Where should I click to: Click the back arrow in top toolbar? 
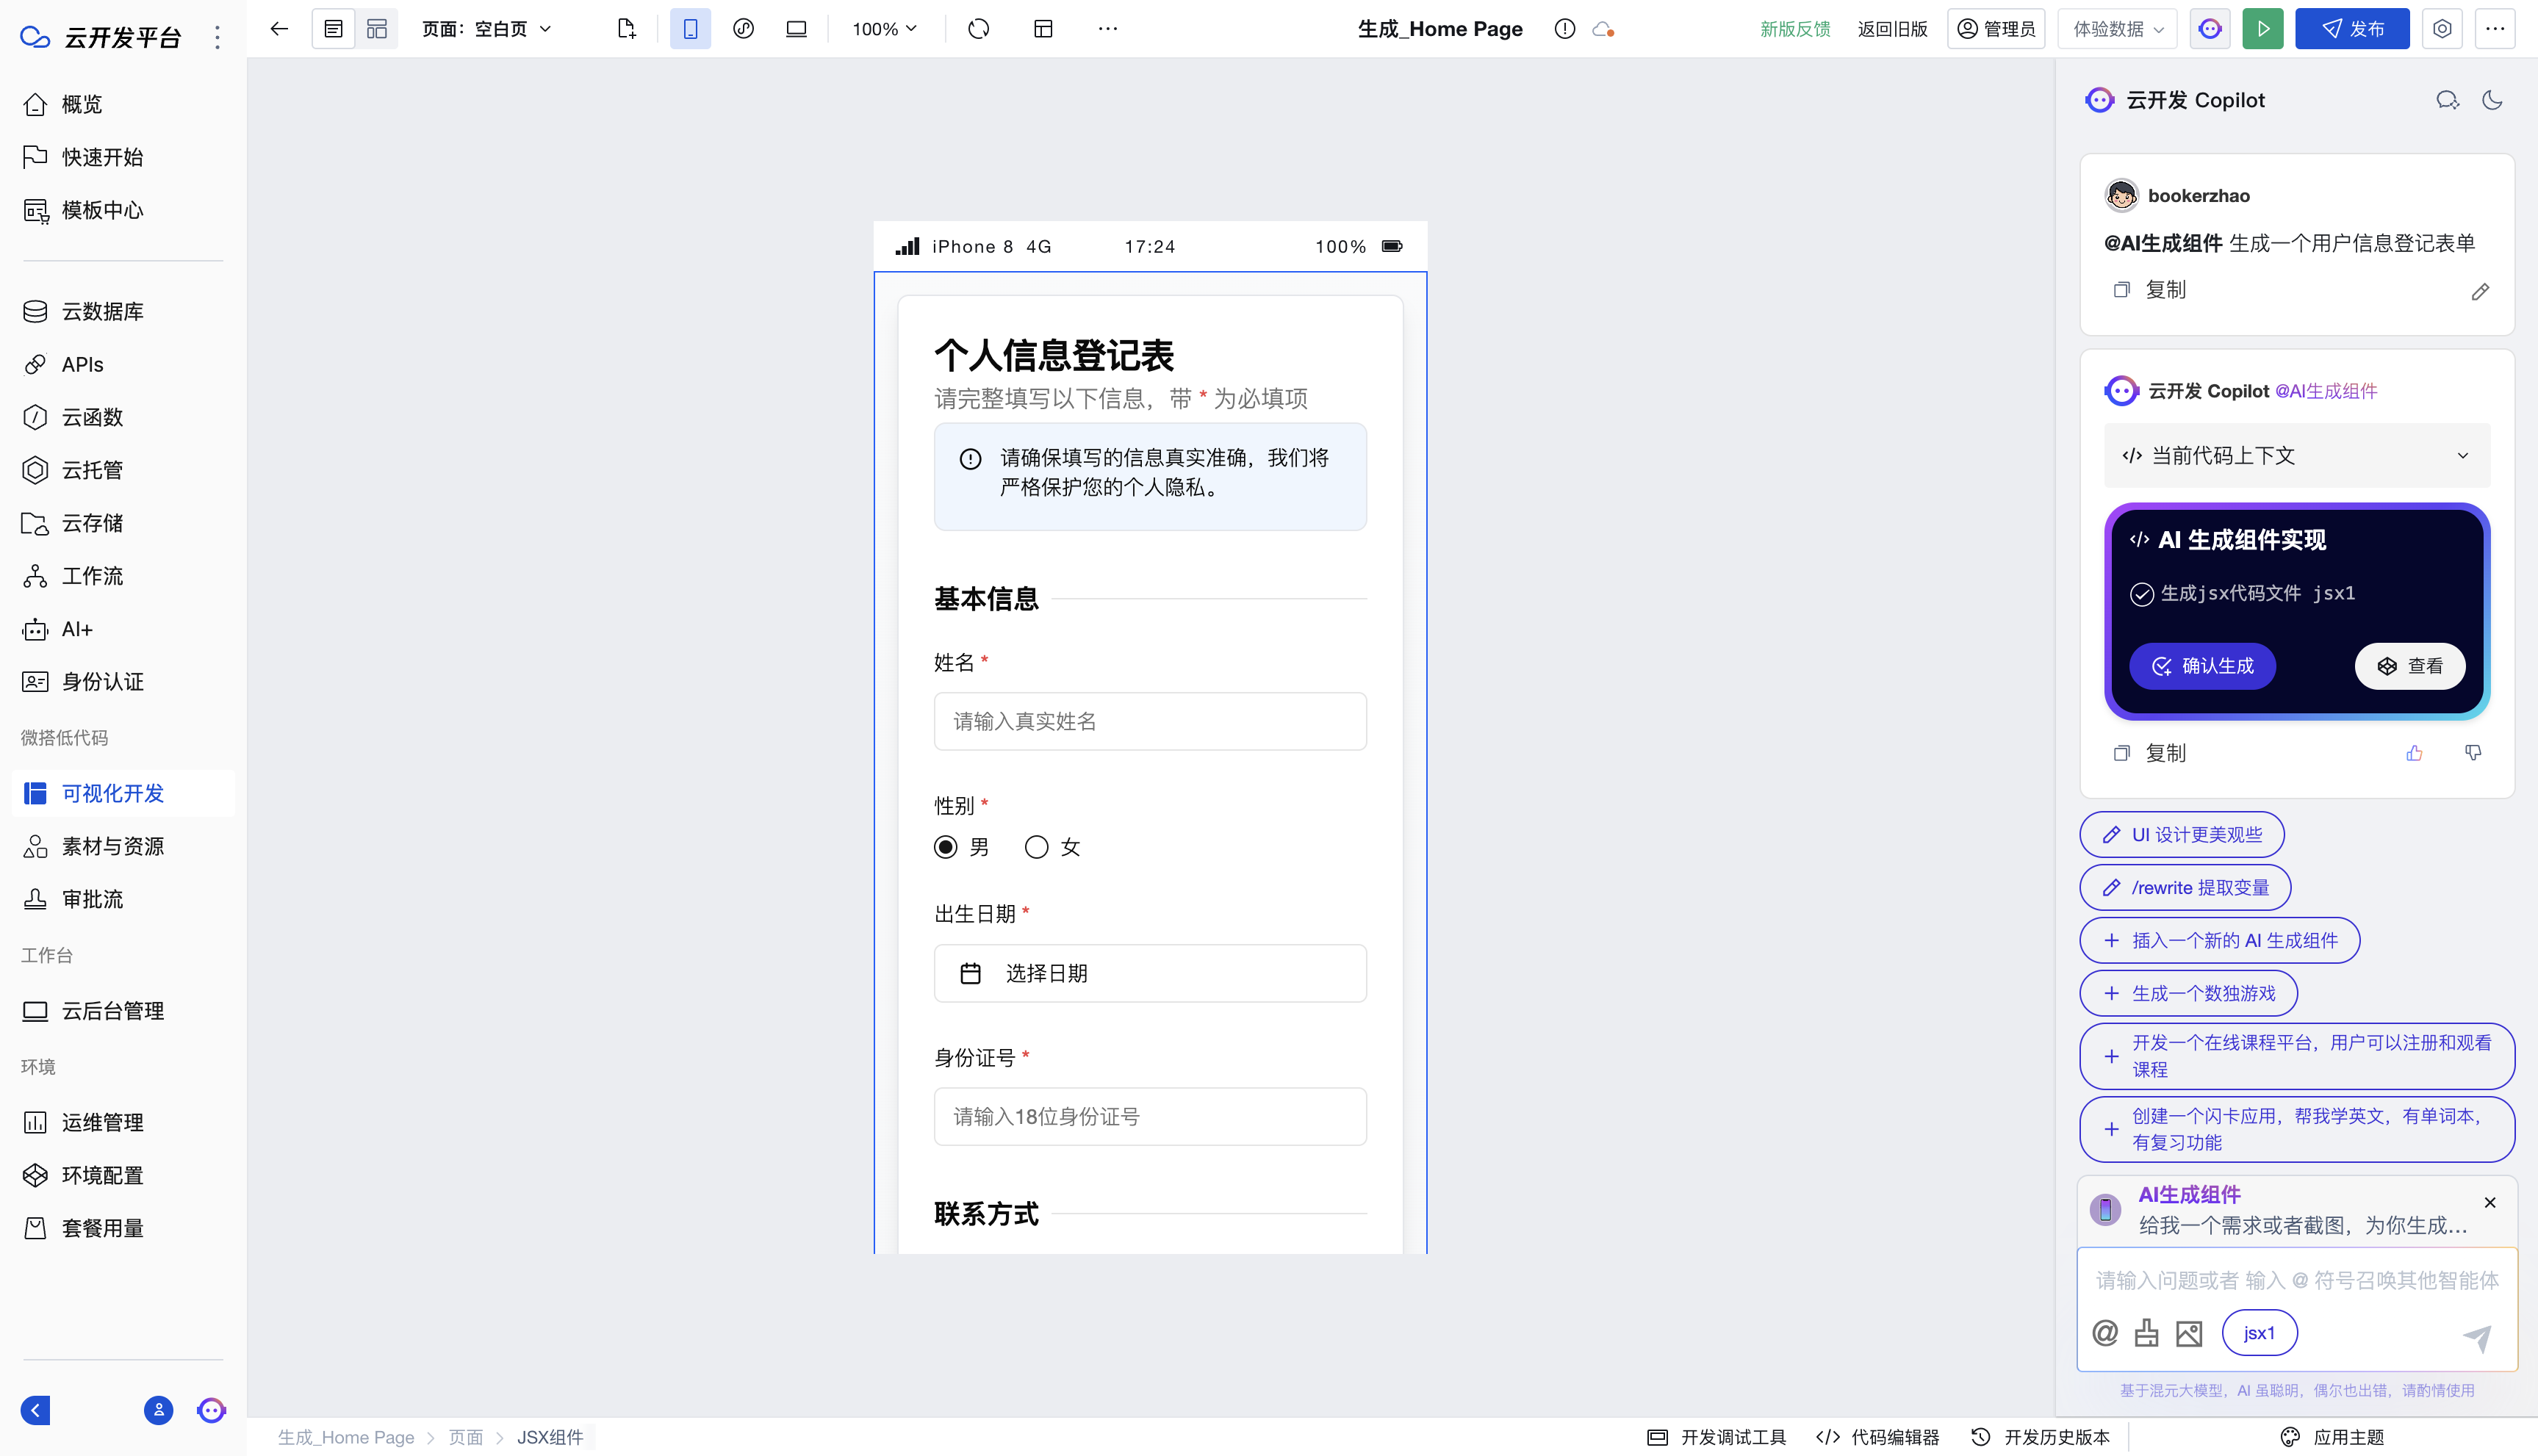pos(279,29)
